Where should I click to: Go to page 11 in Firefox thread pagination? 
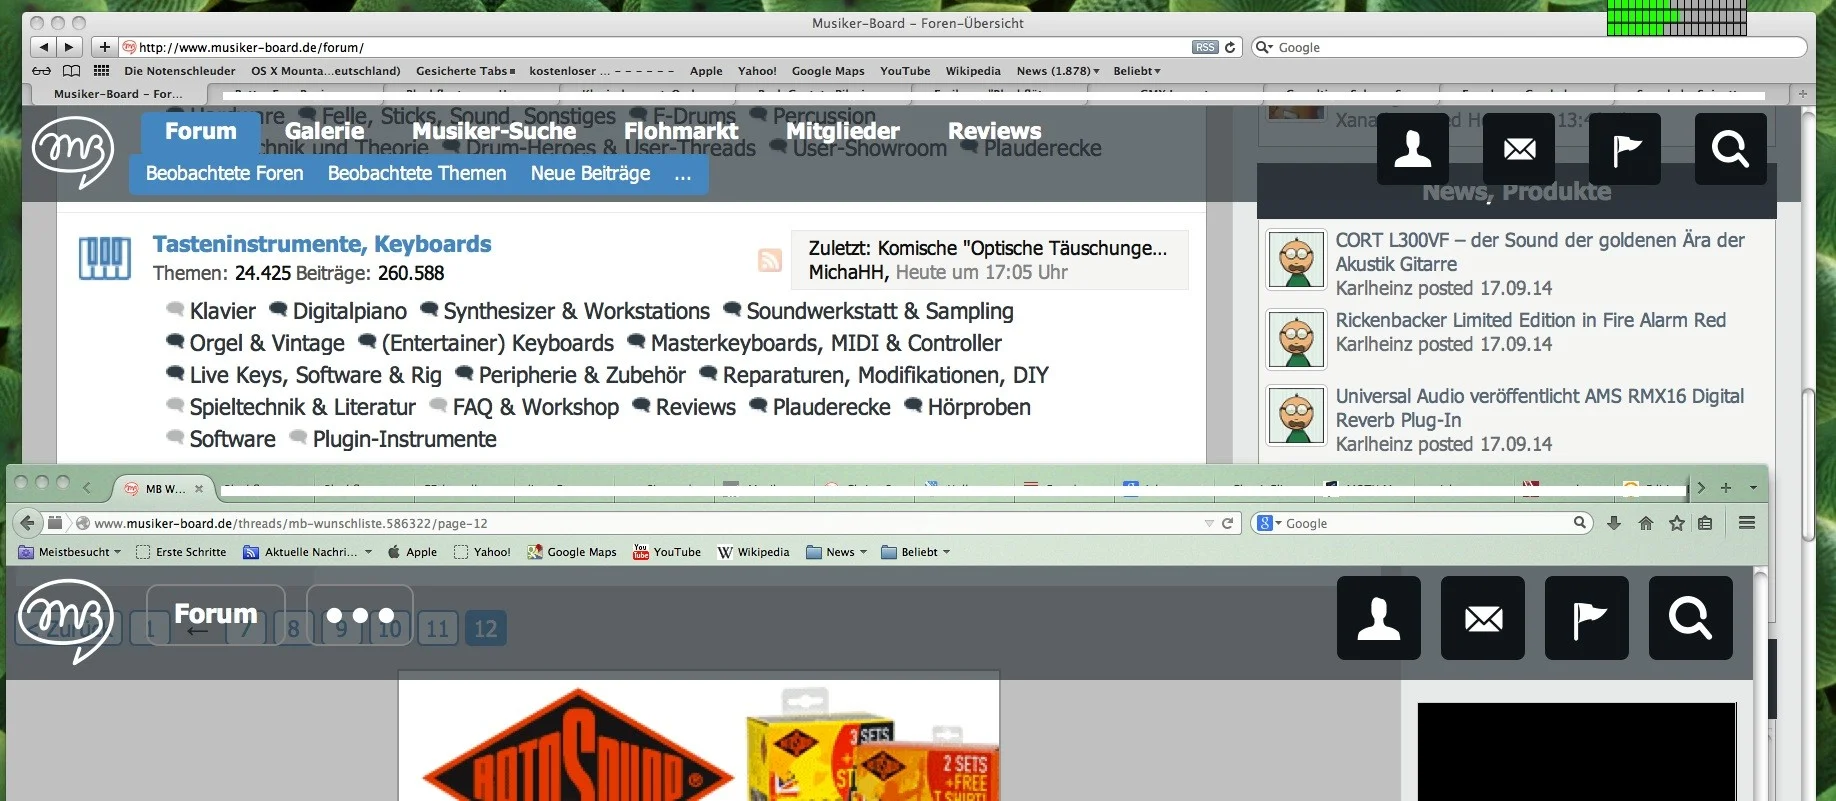point(438,629)
